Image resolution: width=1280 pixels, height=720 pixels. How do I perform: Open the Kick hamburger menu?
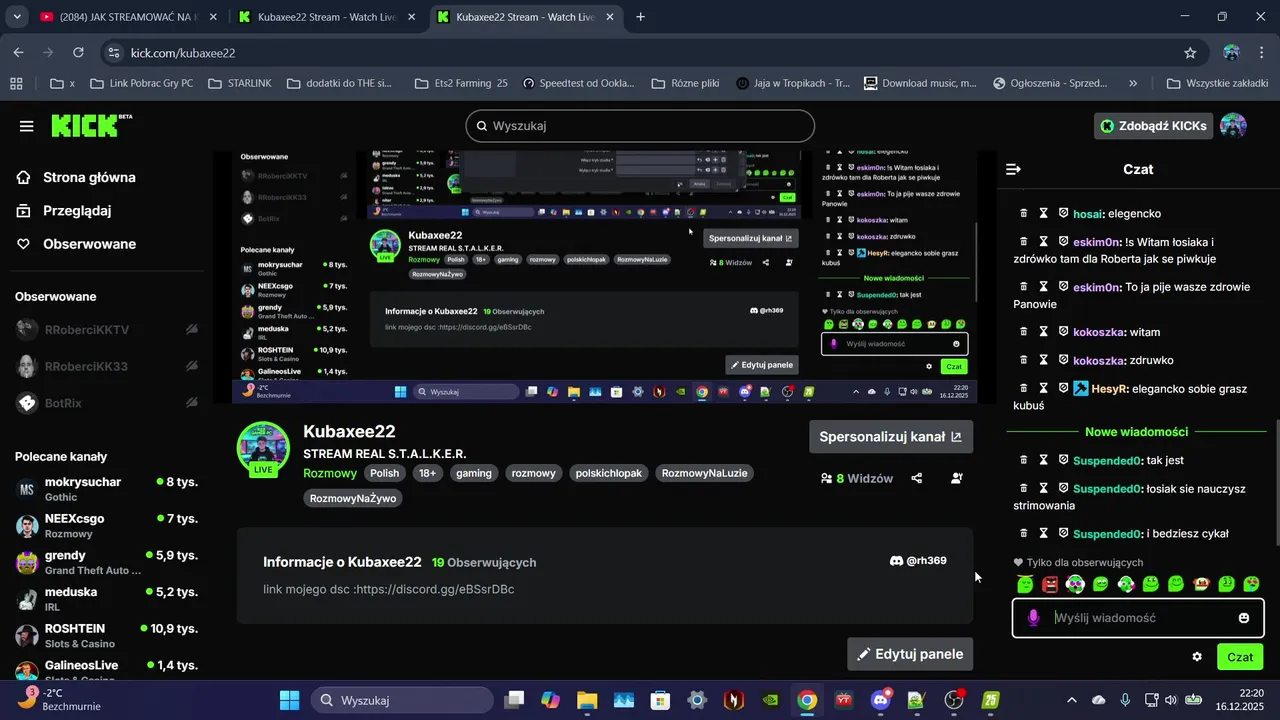[27, 126]
